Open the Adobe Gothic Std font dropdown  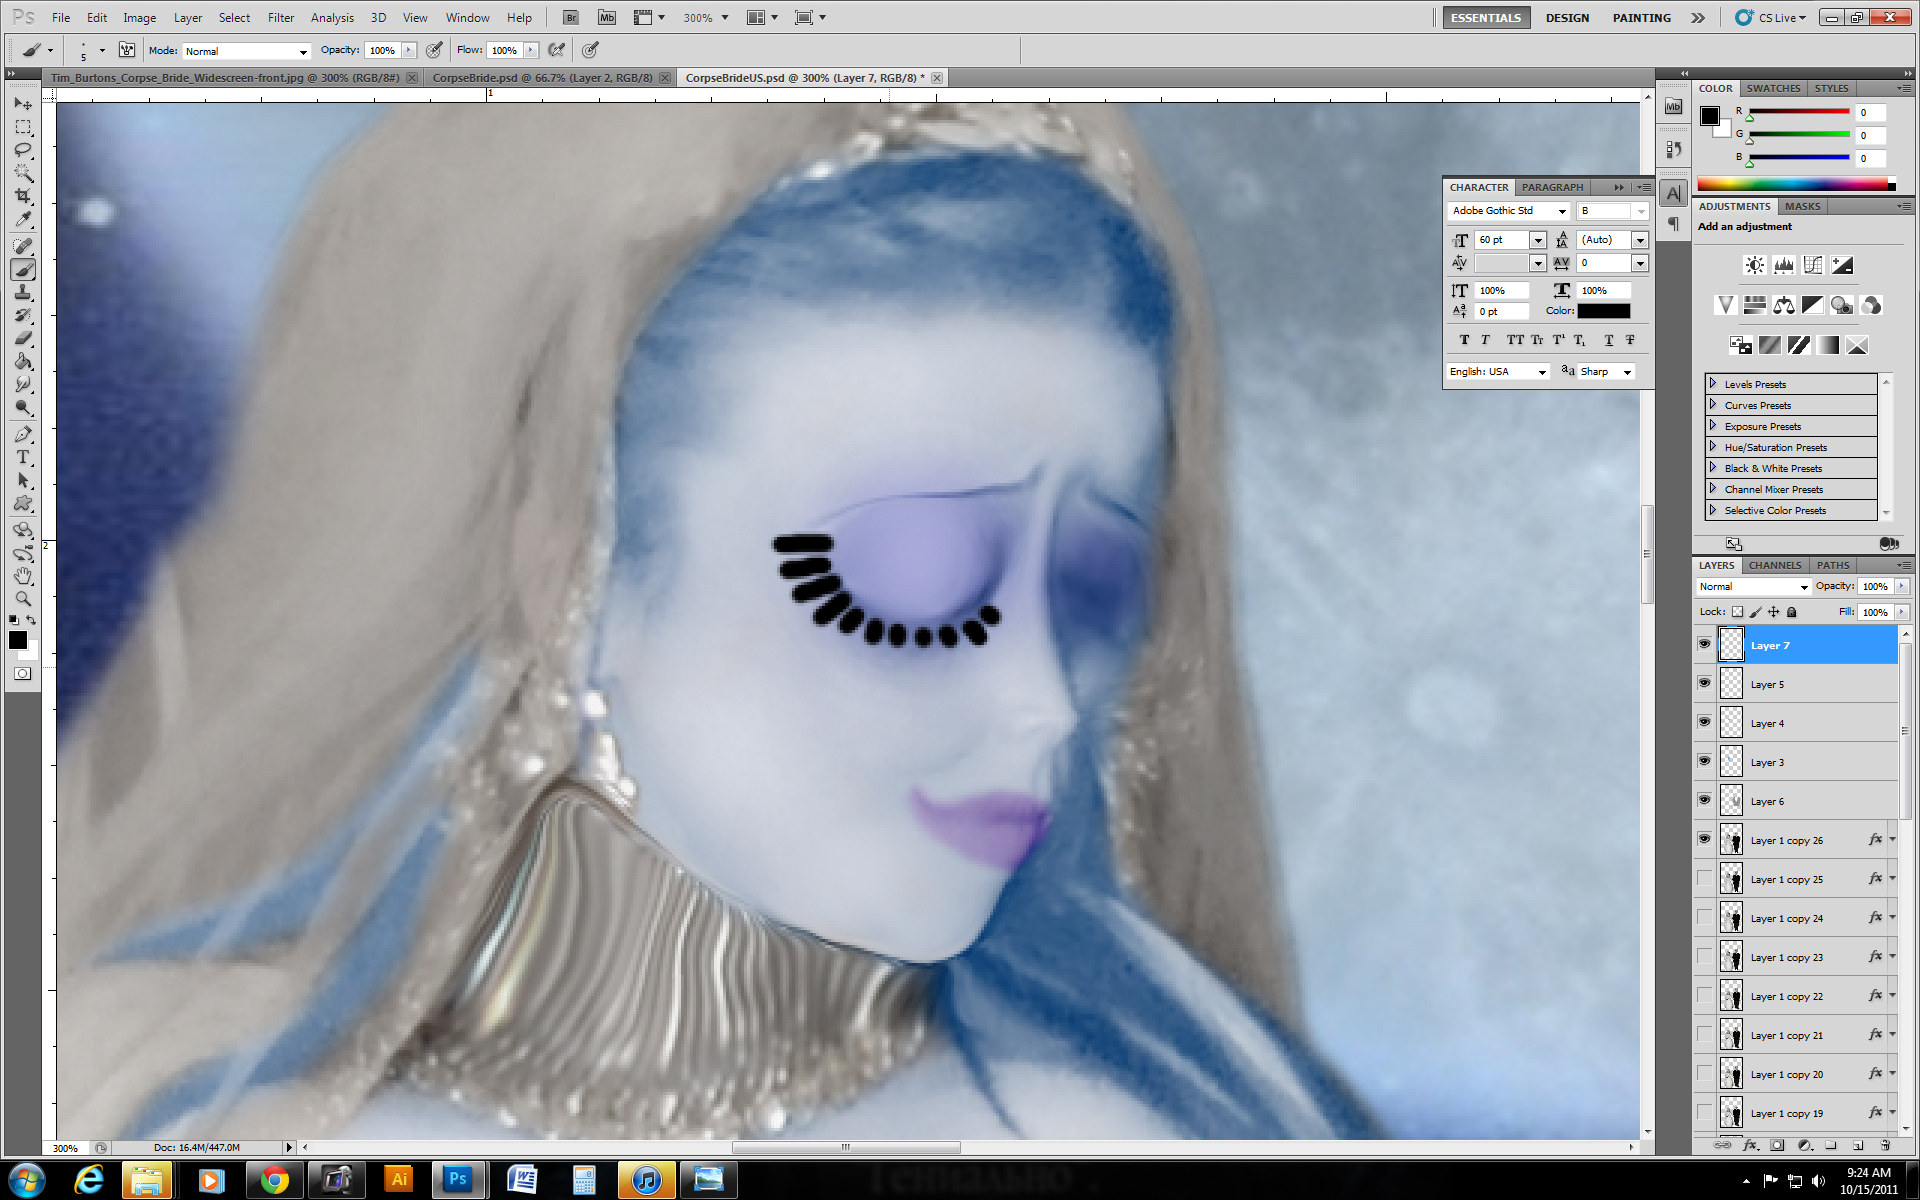[1562, 211]
